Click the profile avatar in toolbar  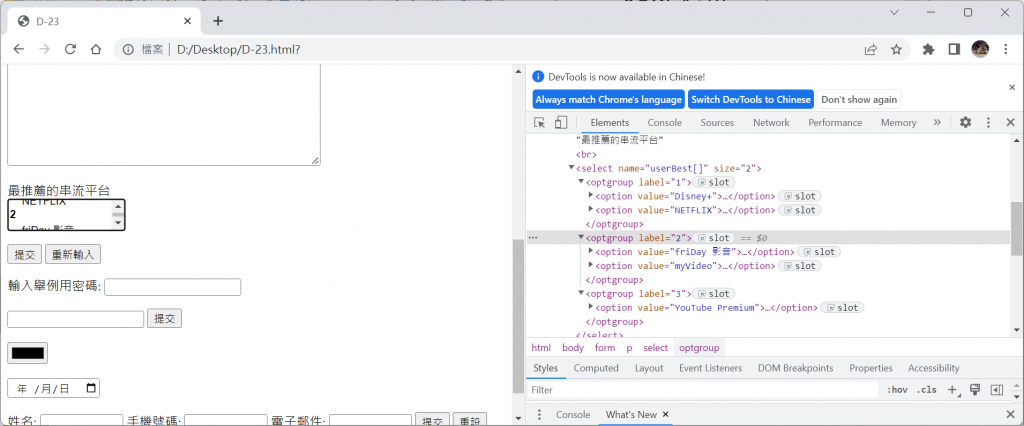point(980,49)
